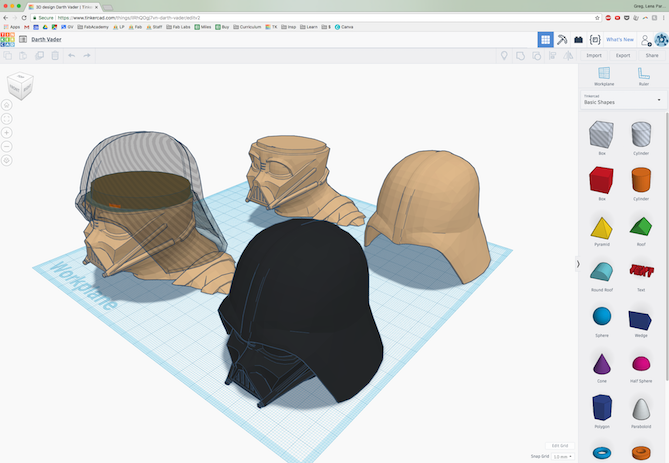Click the Export button

coord(623,55)
